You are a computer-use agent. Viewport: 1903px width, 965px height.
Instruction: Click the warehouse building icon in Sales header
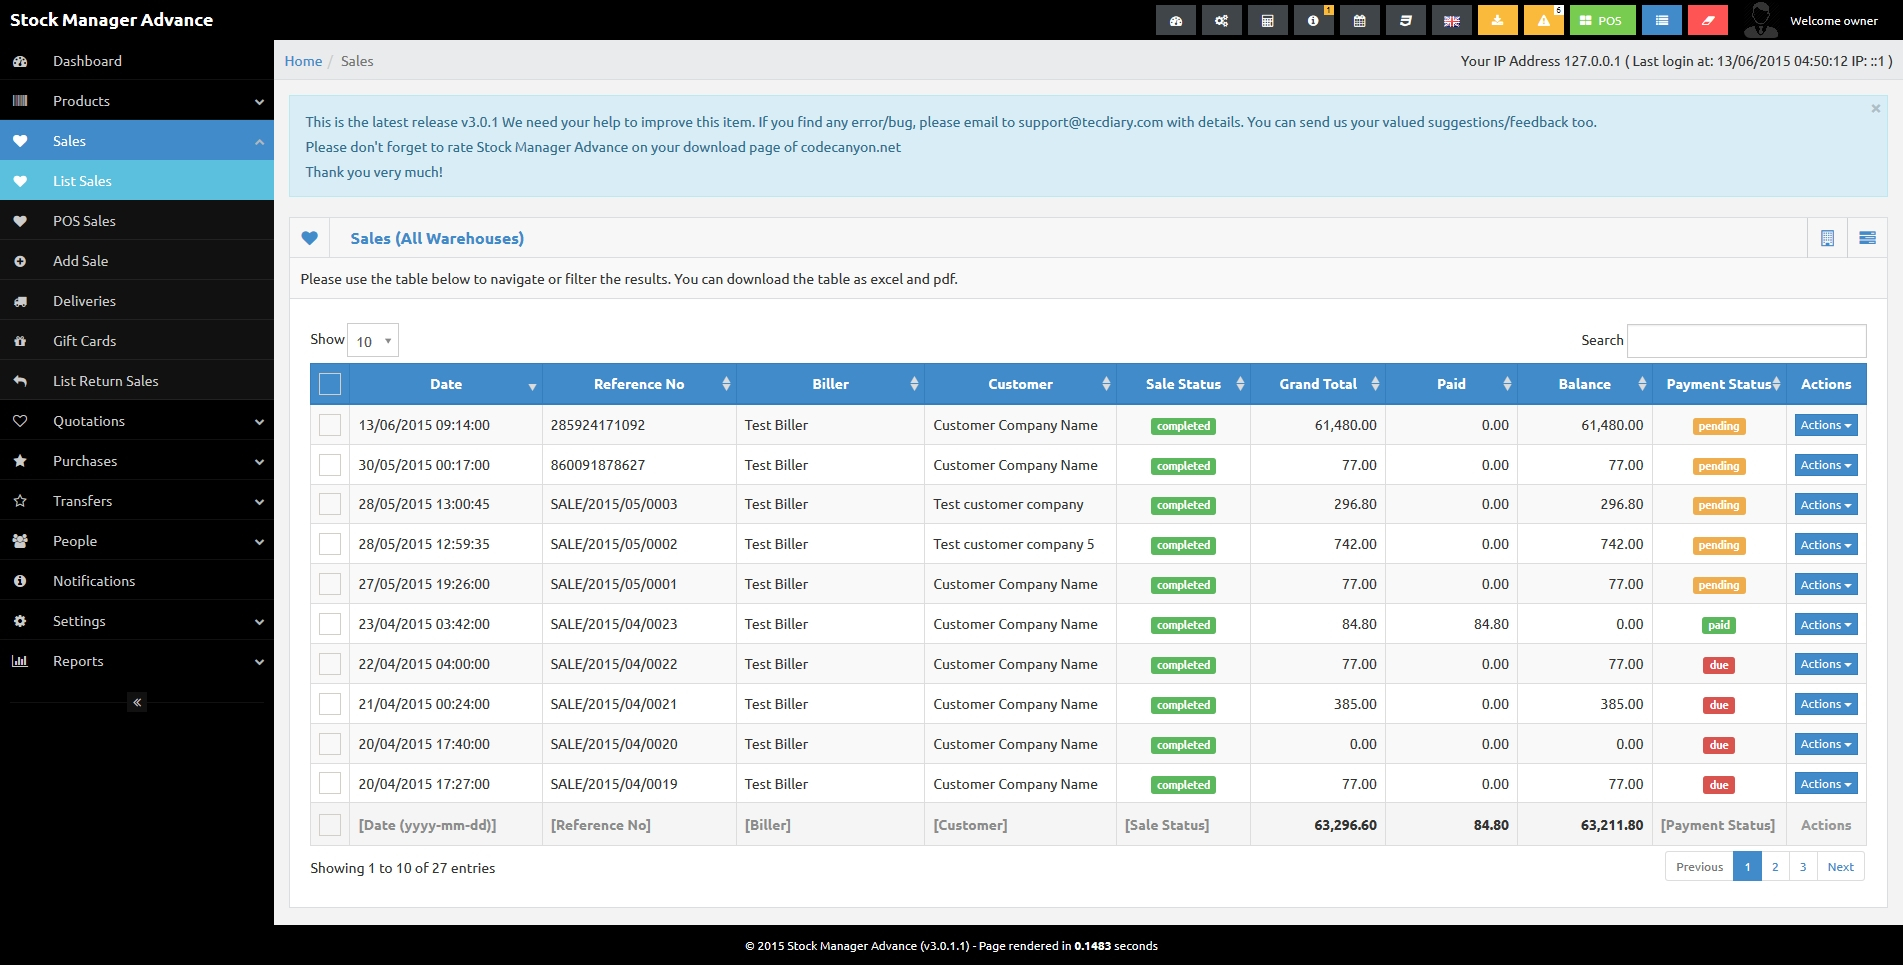[x=1827, y=238]
